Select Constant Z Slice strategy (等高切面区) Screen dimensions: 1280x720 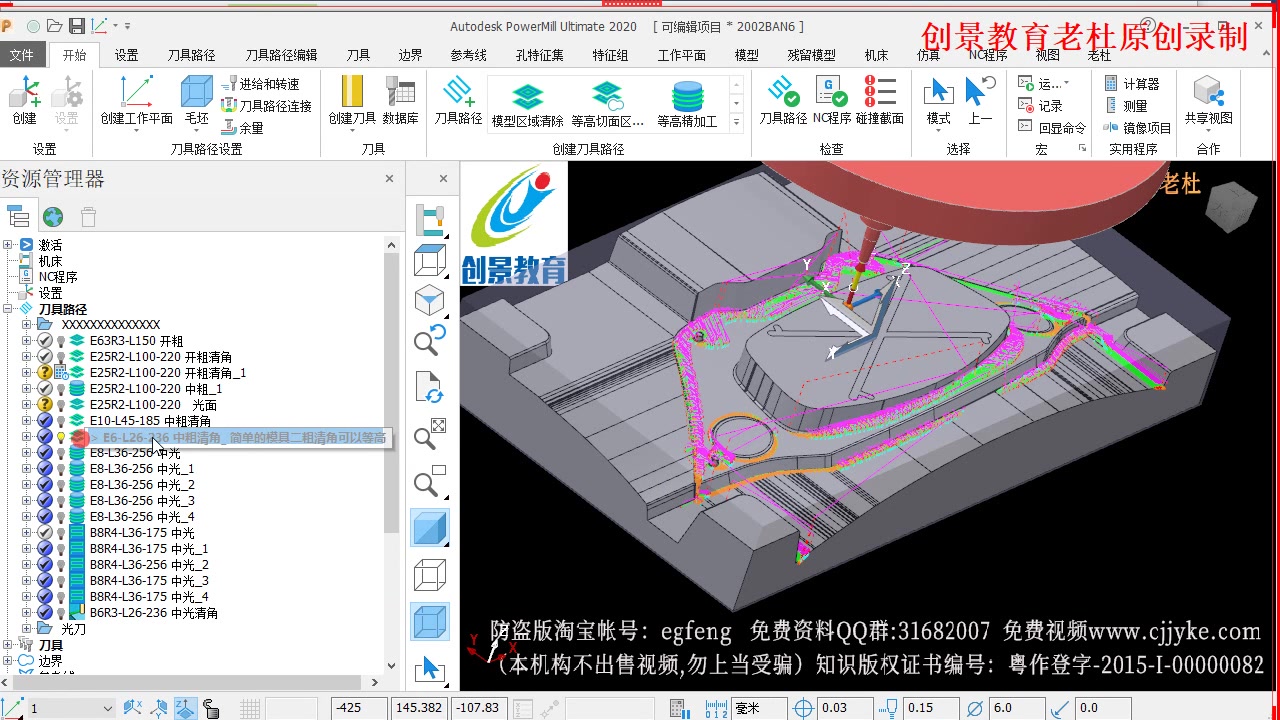tap(607, 106)
